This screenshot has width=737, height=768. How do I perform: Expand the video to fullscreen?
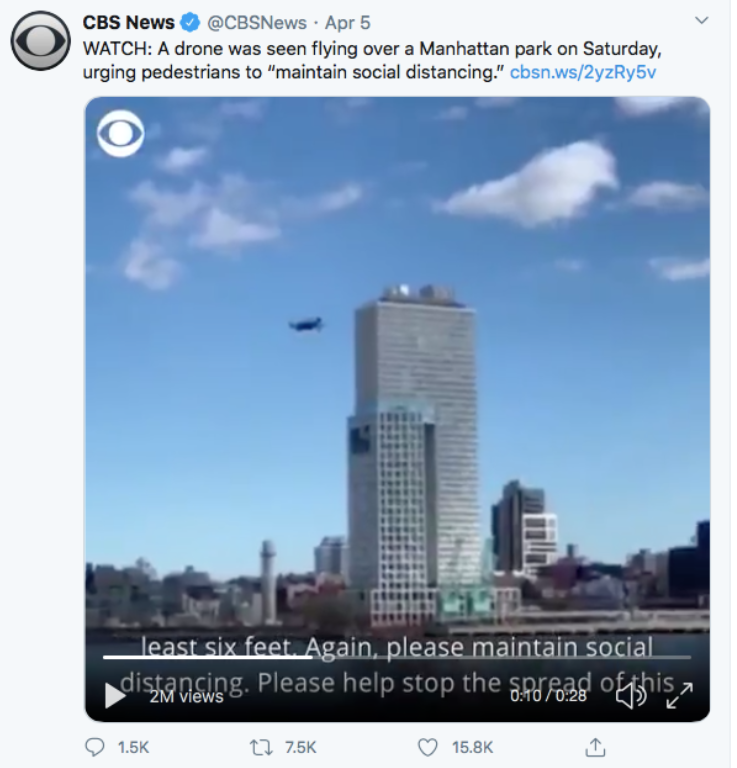coord(680,696)
